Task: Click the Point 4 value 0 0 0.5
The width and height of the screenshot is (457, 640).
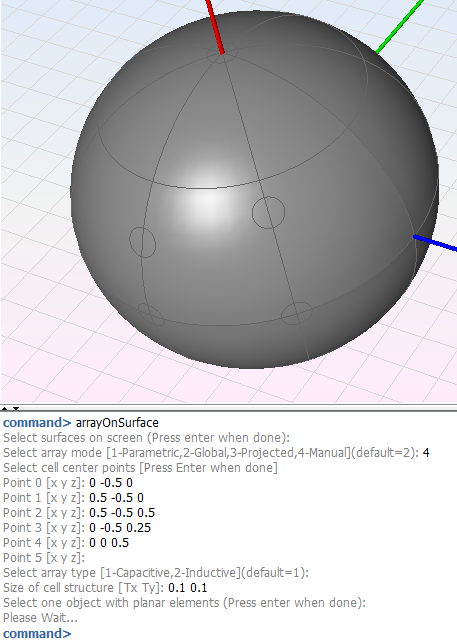Action: [109, 543]
